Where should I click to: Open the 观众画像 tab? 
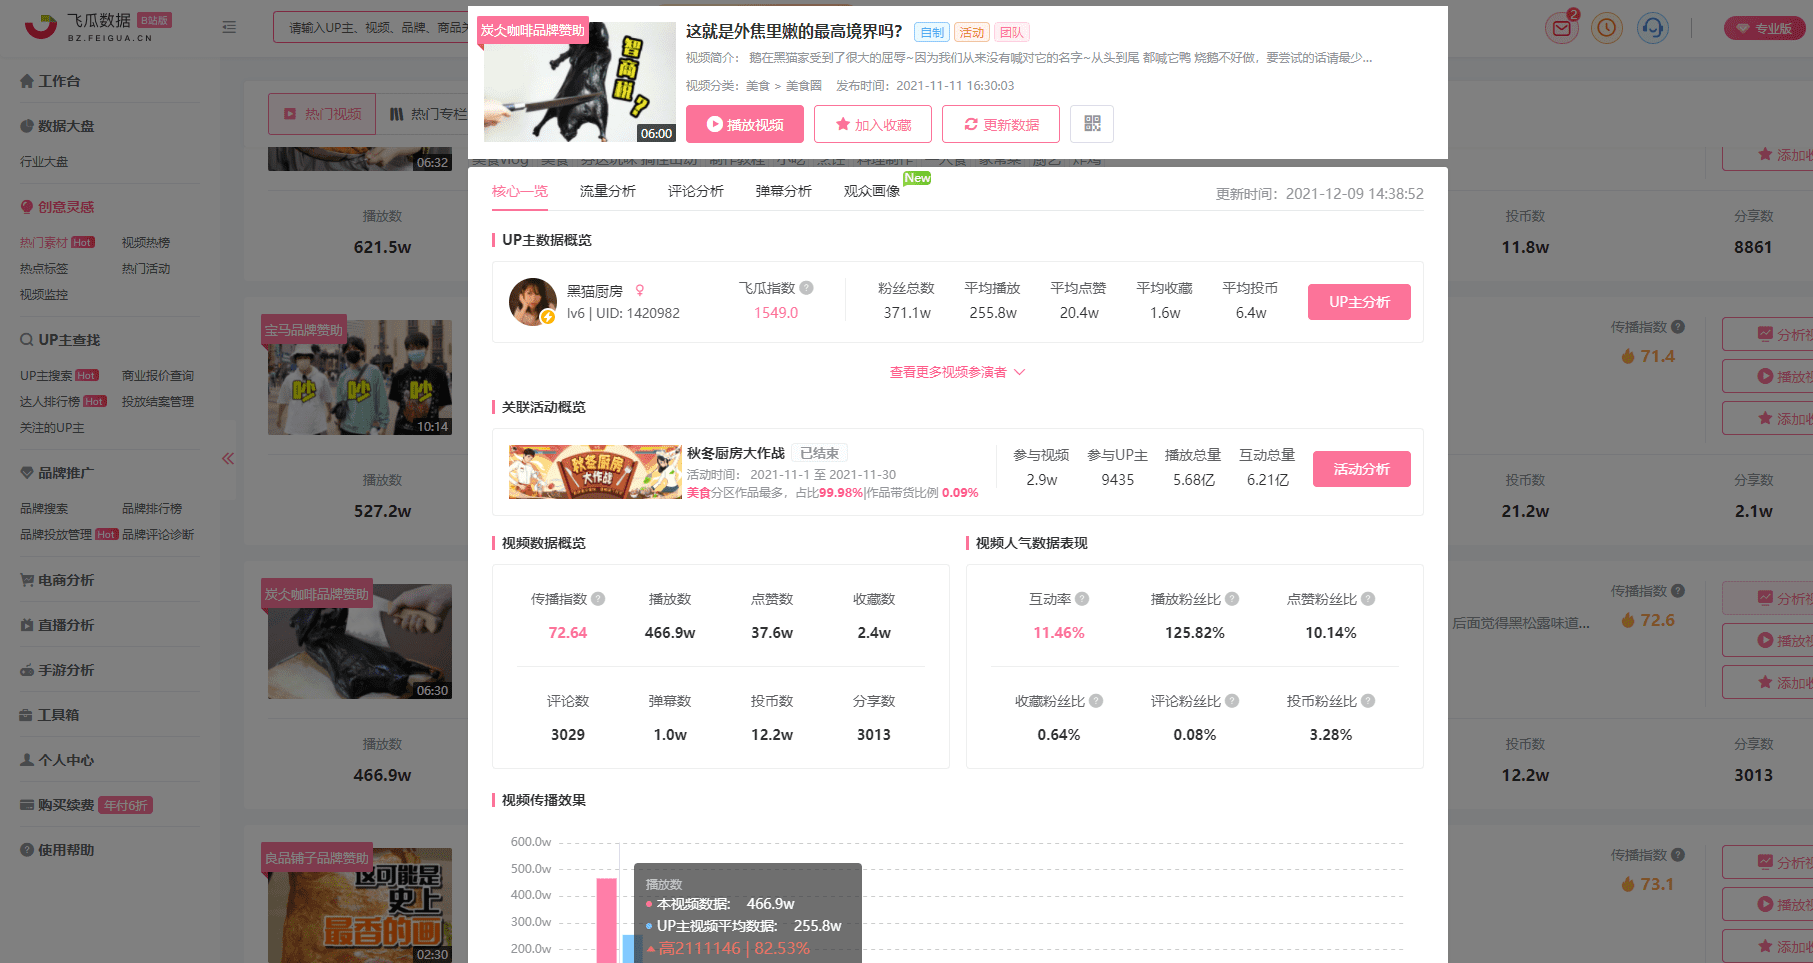tap(871, 191)
